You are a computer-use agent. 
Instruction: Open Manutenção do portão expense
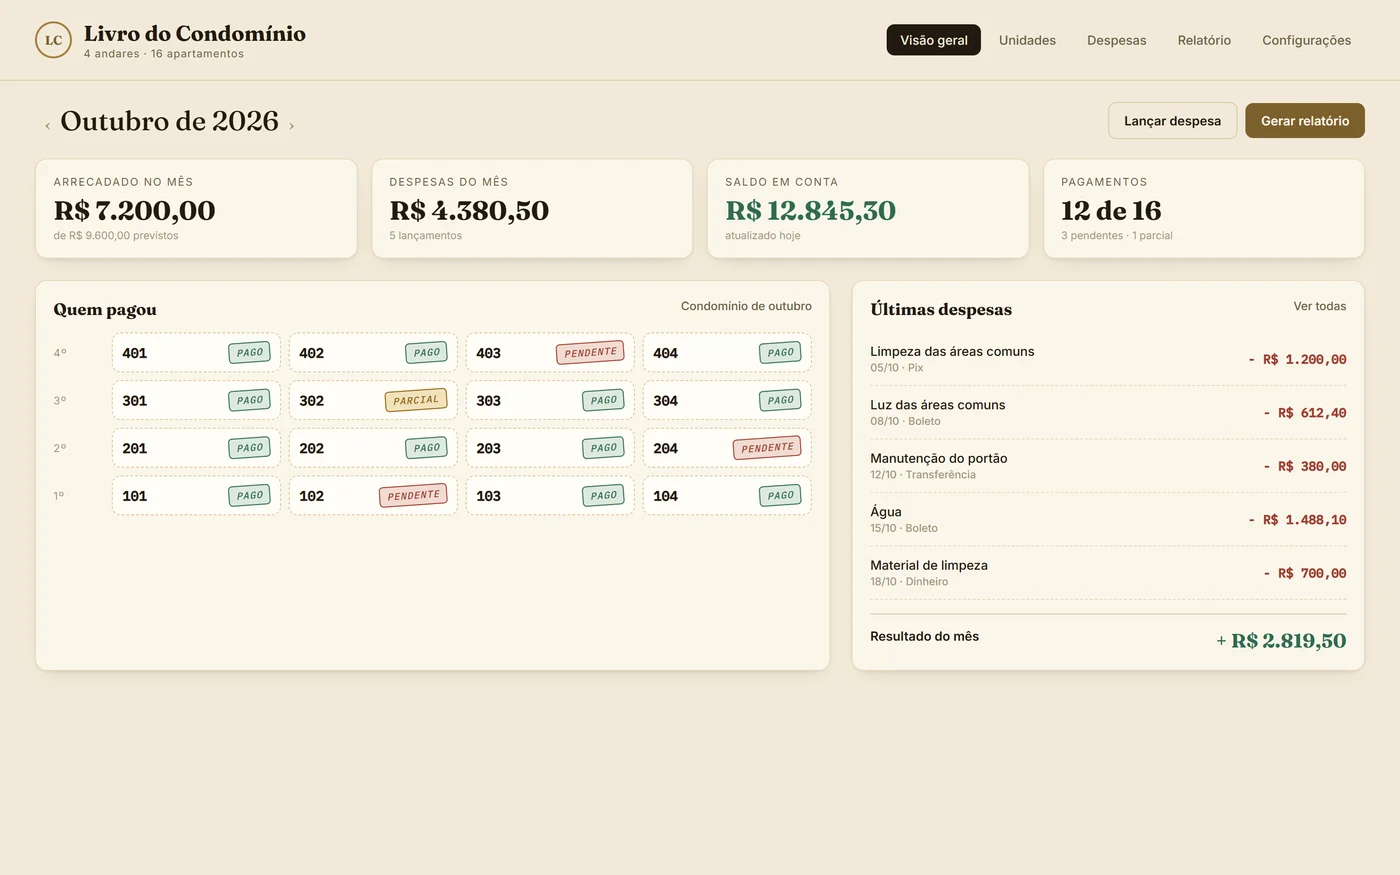(1108, 466)
